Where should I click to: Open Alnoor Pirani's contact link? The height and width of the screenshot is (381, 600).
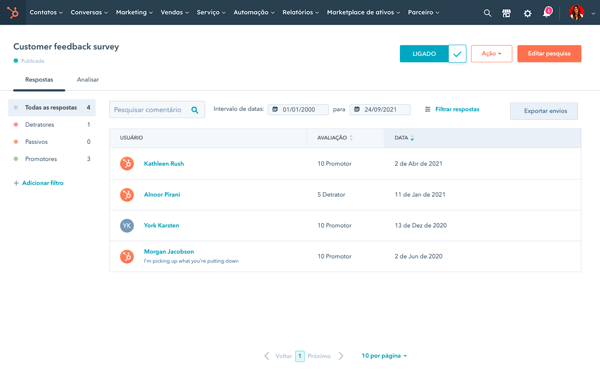[x=162, y=194]
